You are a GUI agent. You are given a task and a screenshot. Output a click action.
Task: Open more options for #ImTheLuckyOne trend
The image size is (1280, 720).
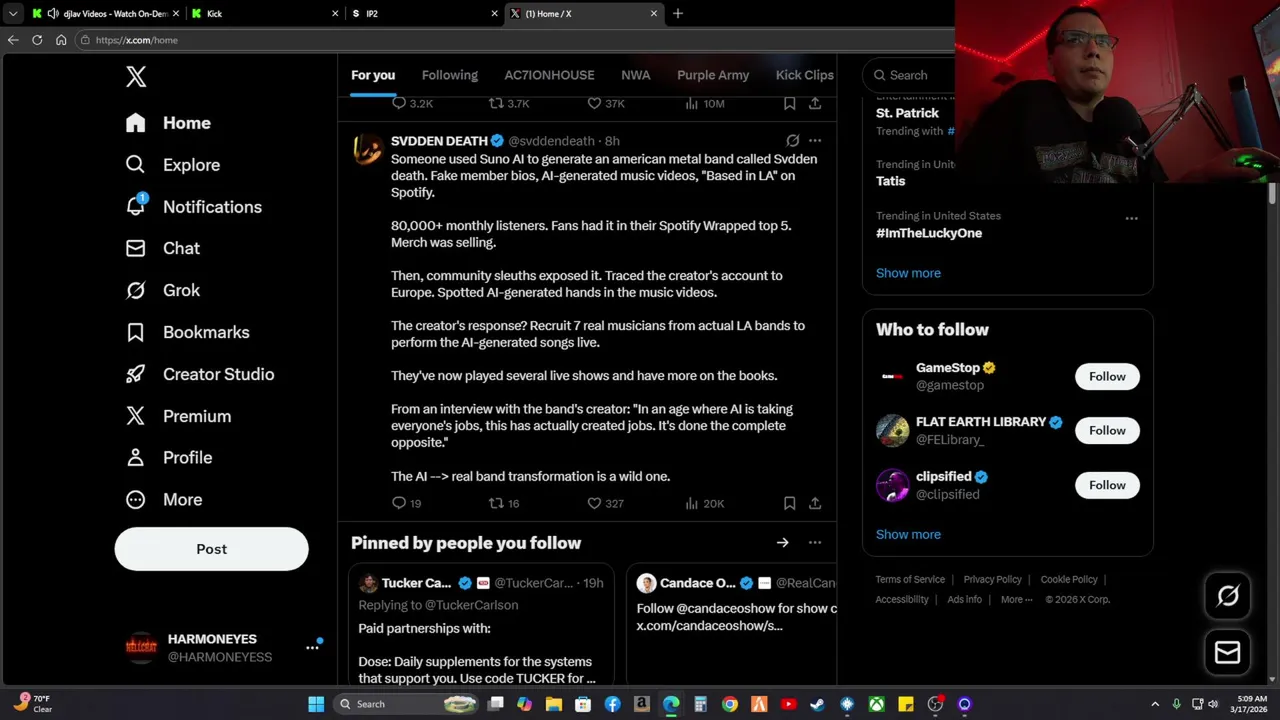point(1131,218)
